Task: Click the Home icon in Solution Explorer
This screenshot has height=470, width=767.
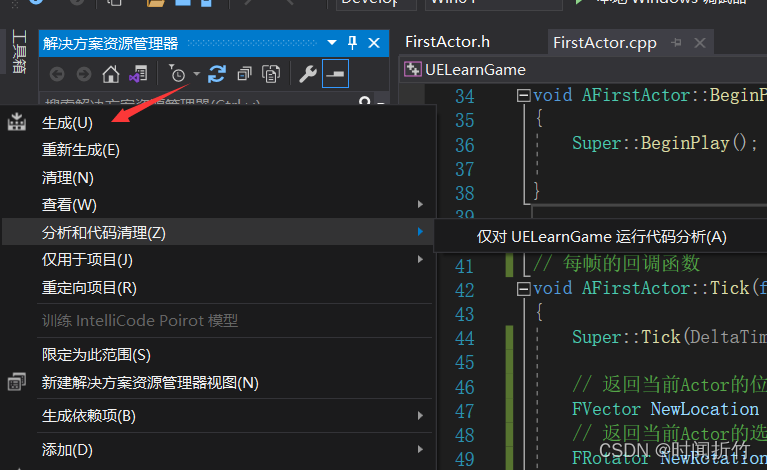Action: tap(111, 74)
